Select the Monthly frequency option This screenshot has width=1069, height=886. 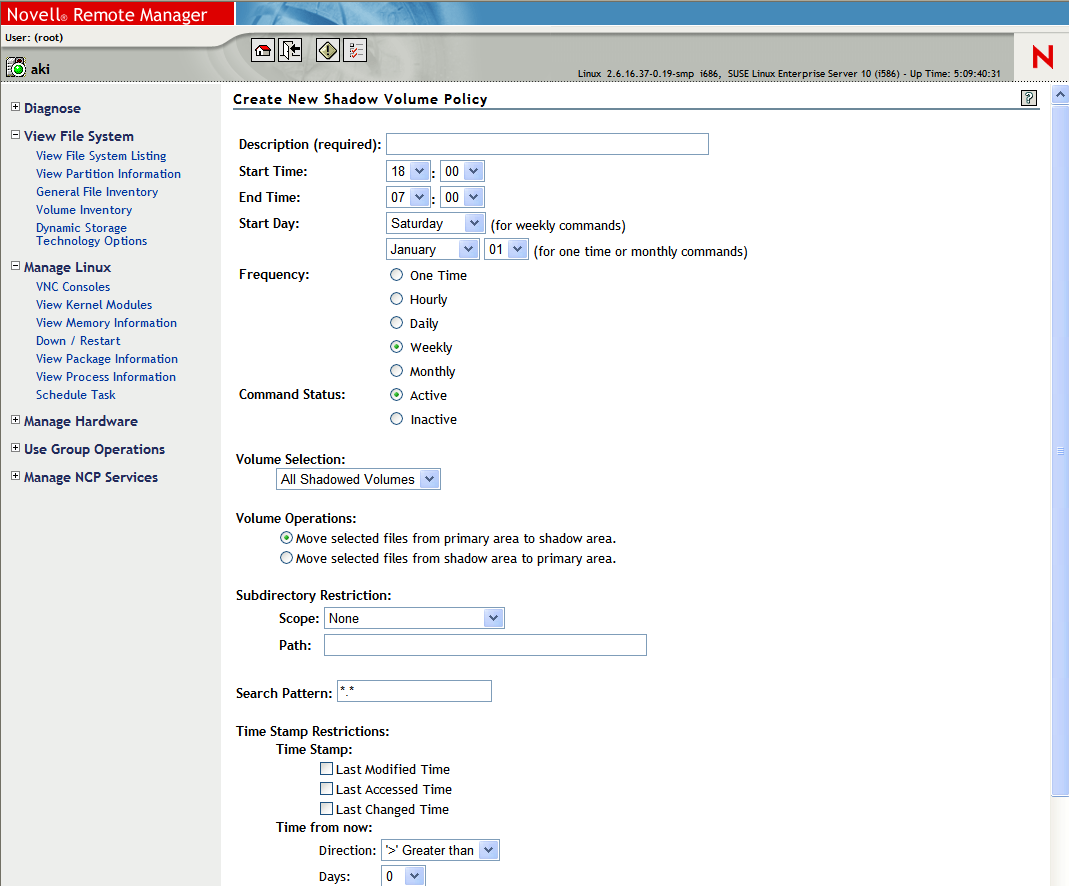coord(396,371)
